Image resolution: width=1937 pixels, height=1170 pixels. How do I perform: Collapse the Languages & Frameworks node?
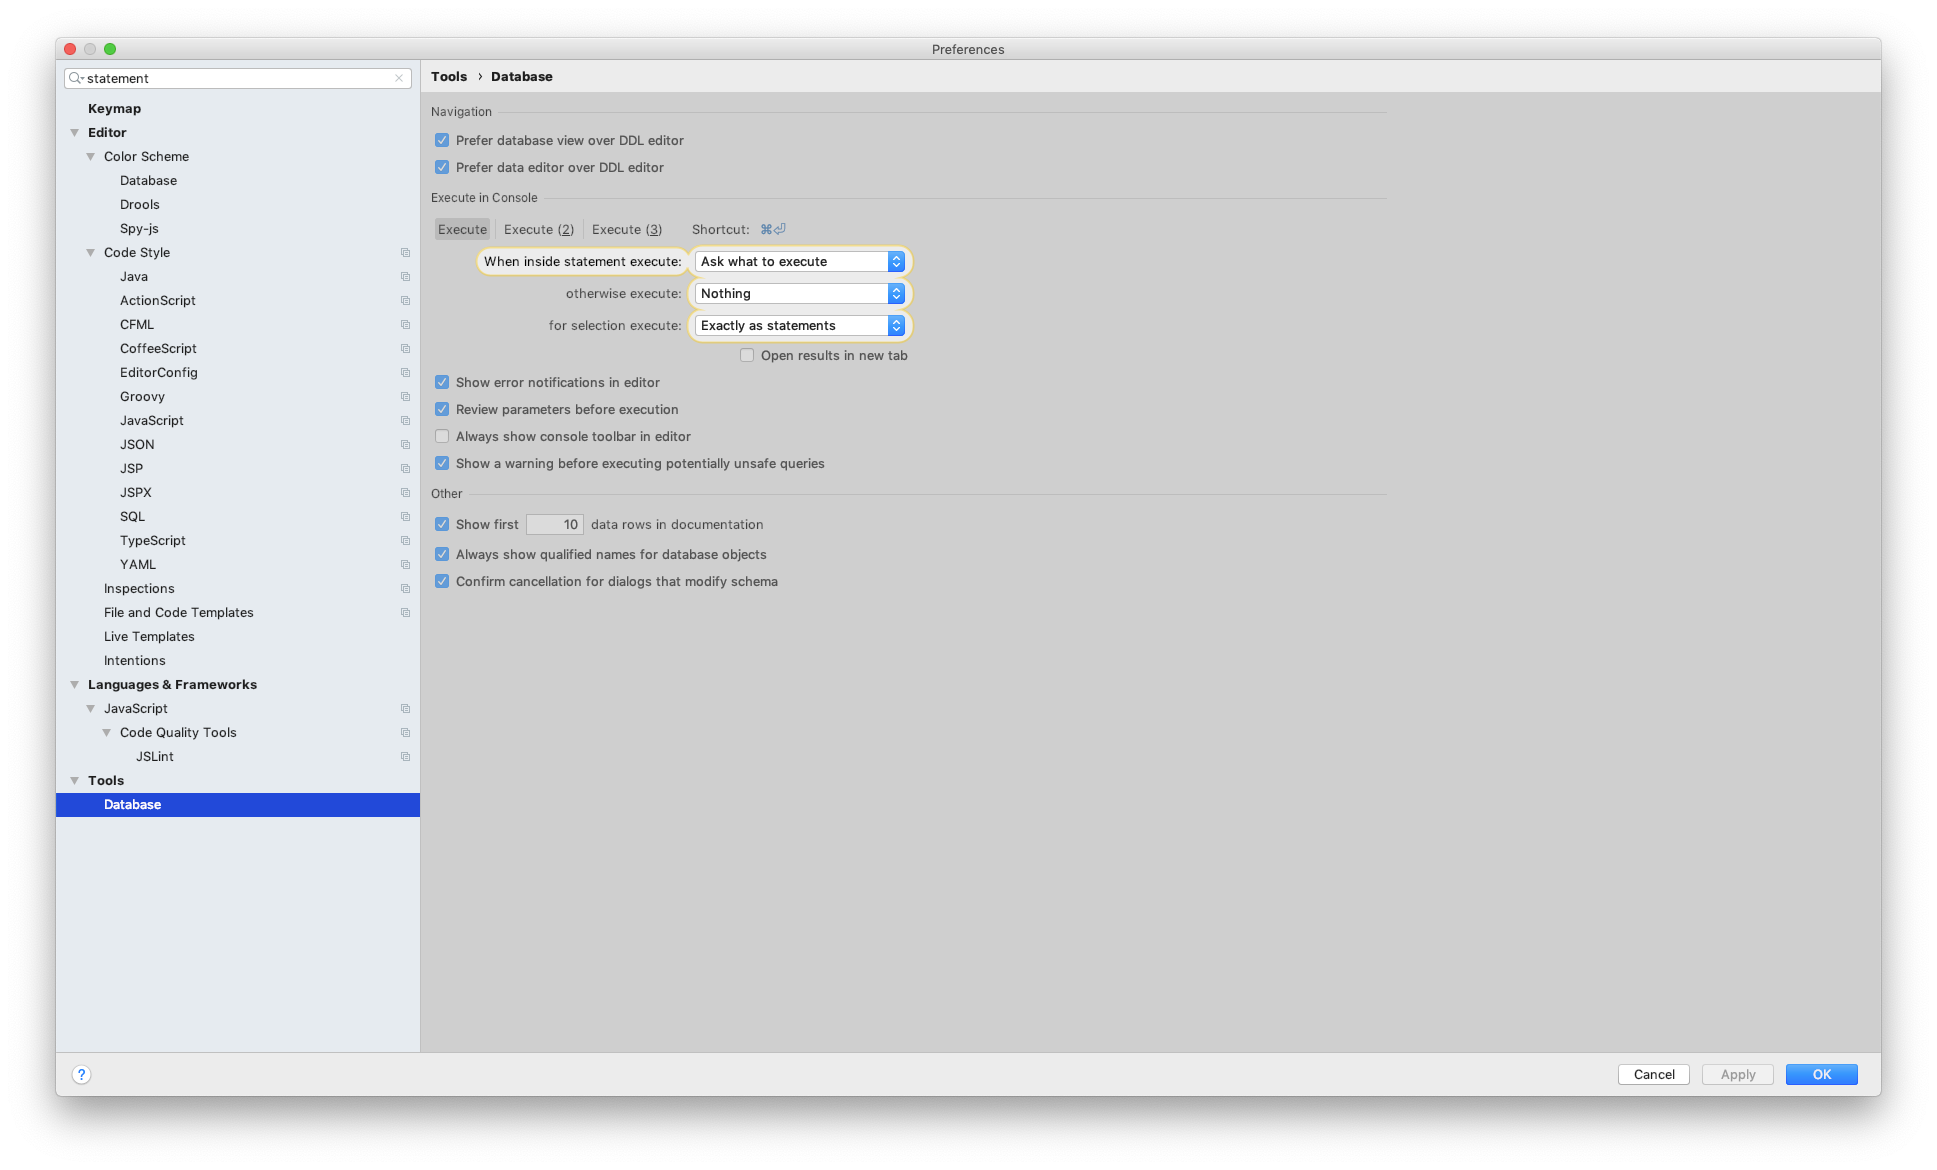coord(75,685)
